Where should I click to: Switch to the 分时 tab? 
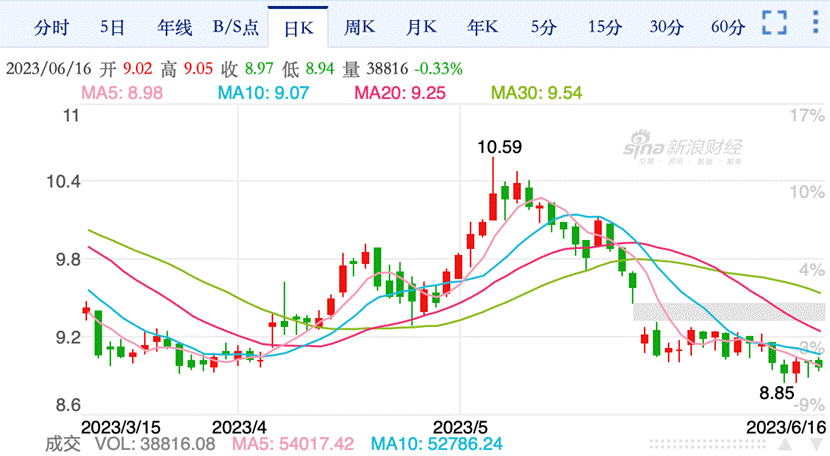[x=51, y=27]
